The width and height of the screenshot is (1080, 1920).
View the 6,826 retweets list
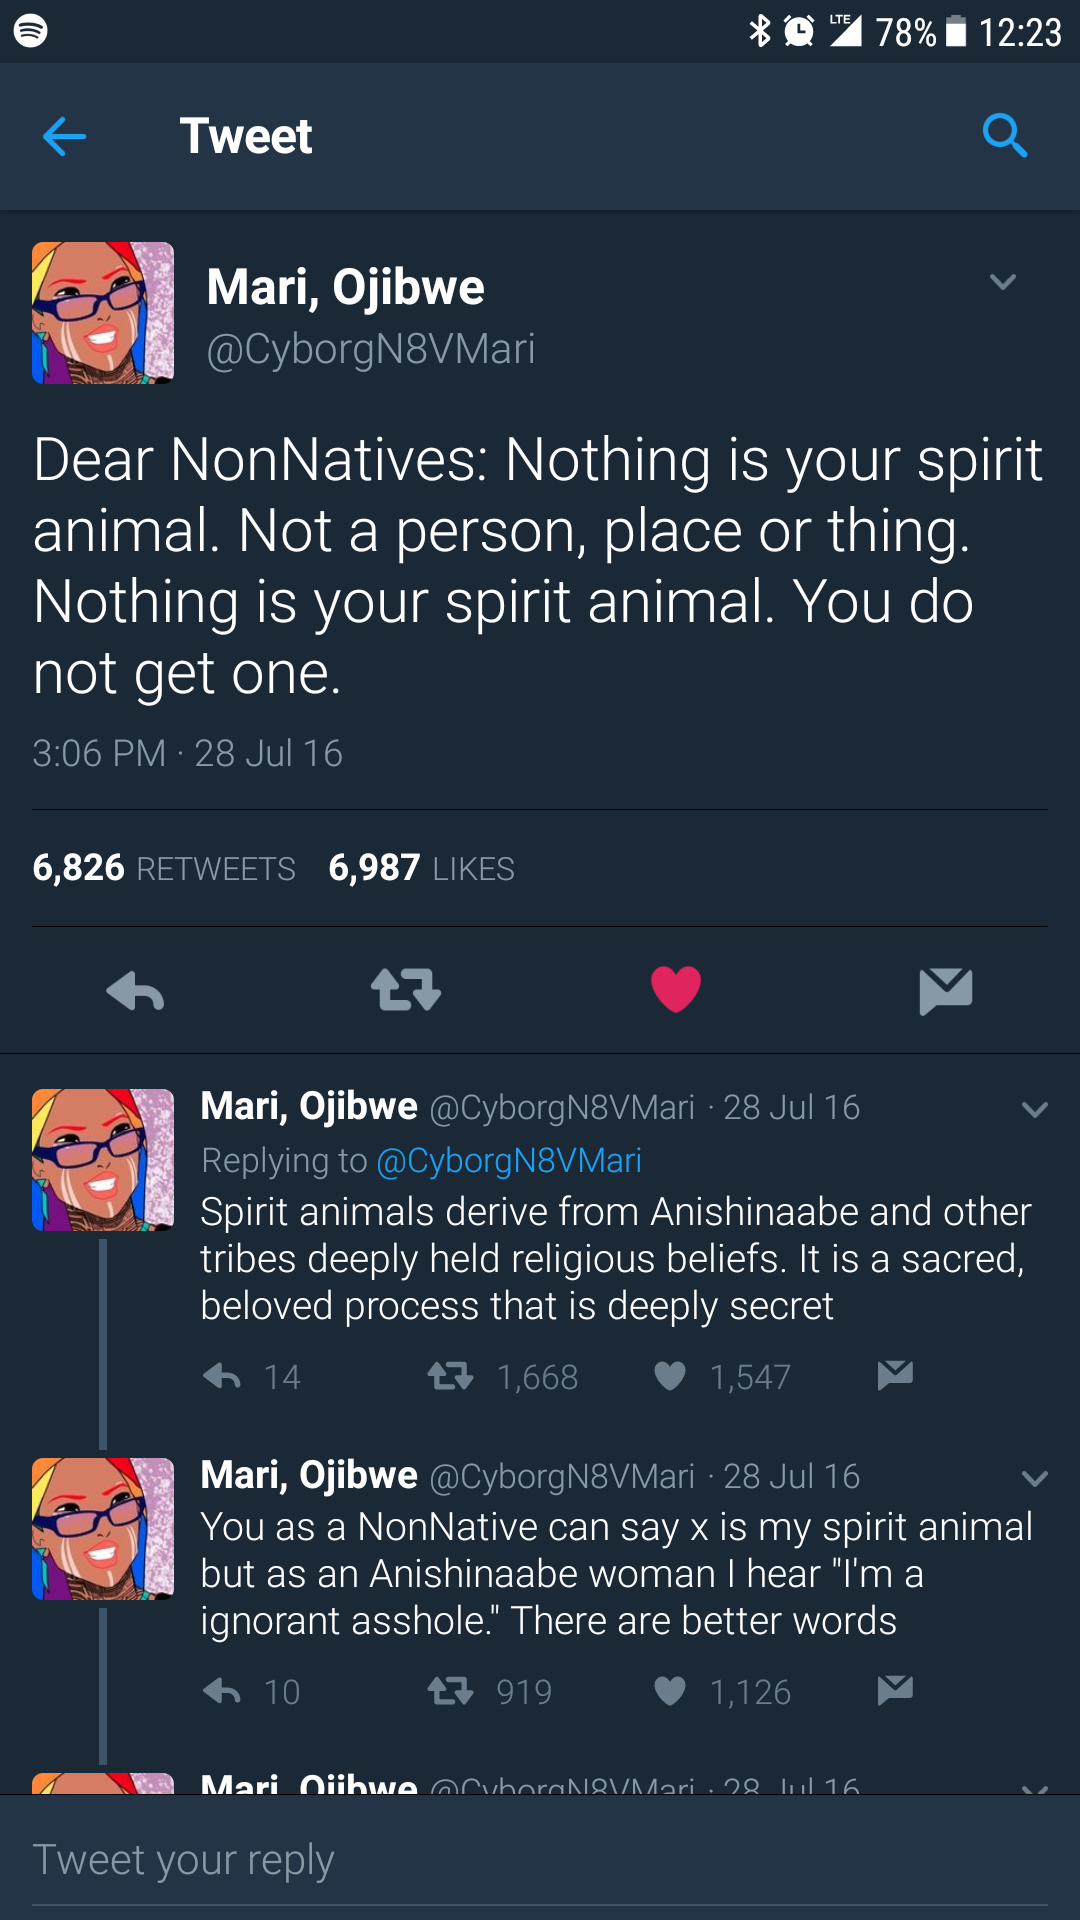coord(164,868)
